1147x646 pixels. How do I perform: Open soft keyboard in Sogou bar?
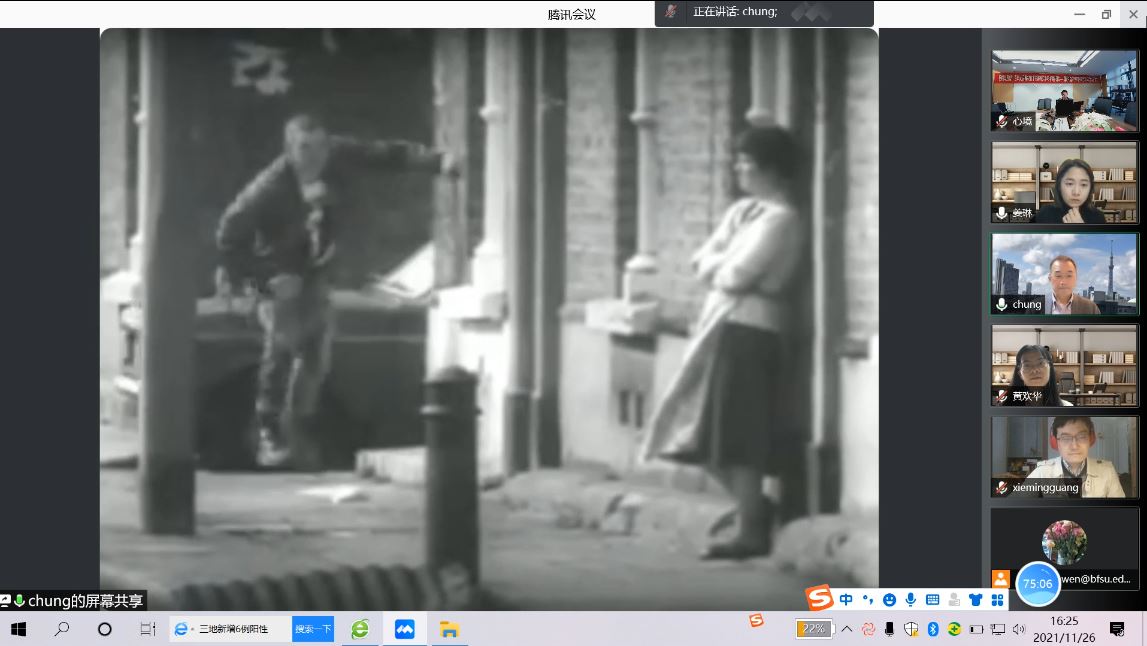click(x=933, y=600)
